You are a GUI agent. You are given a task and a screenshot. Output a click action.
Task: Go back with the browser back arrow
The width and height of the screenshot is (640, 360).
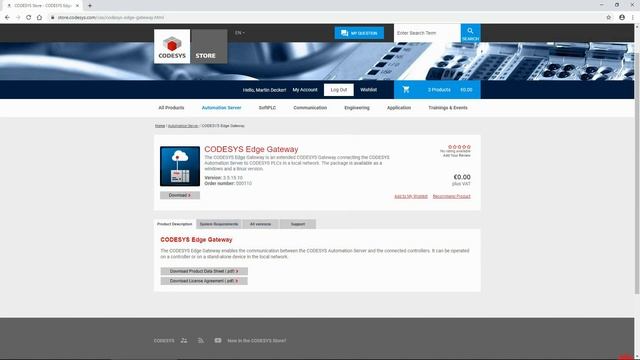click(7, 18)
